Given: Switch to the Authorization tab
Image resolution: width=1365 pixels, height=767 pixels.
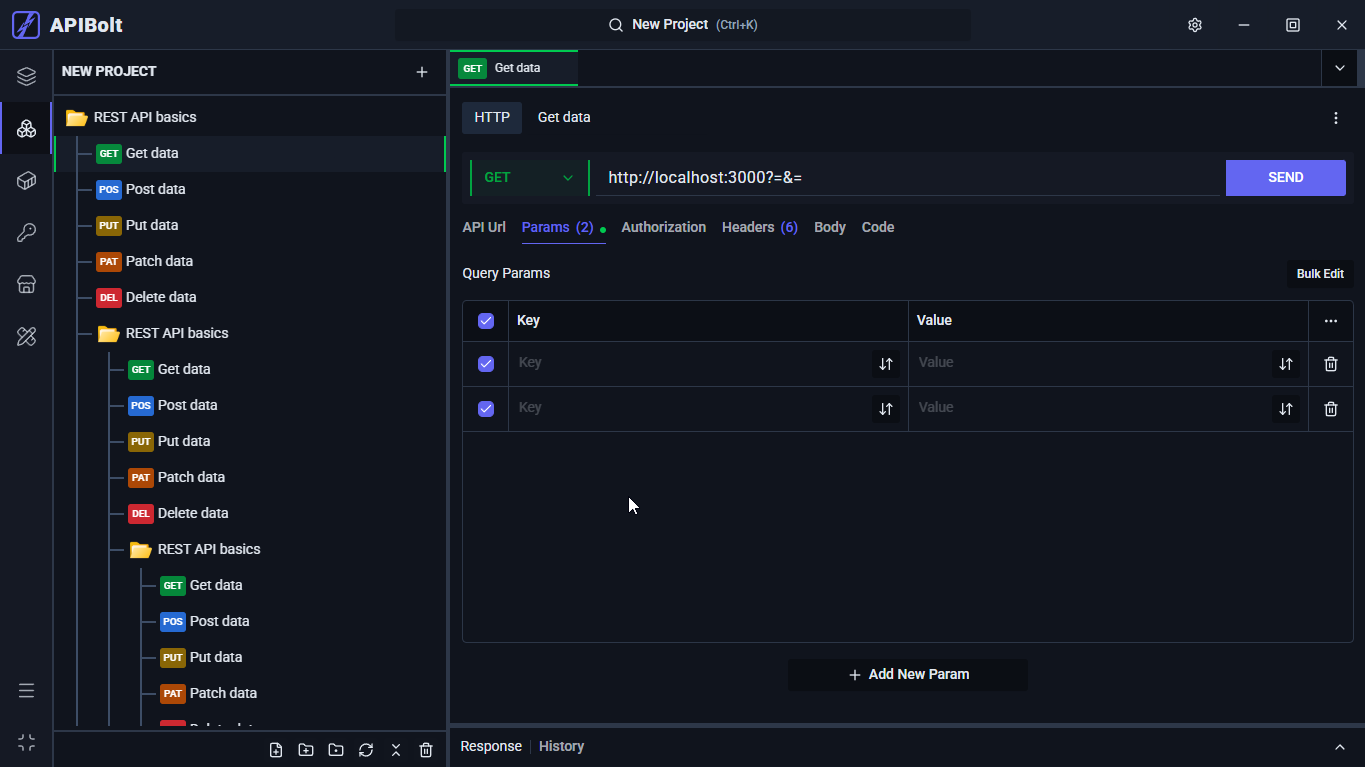Looking at the screenshot, I should click(x=663, y=227).
